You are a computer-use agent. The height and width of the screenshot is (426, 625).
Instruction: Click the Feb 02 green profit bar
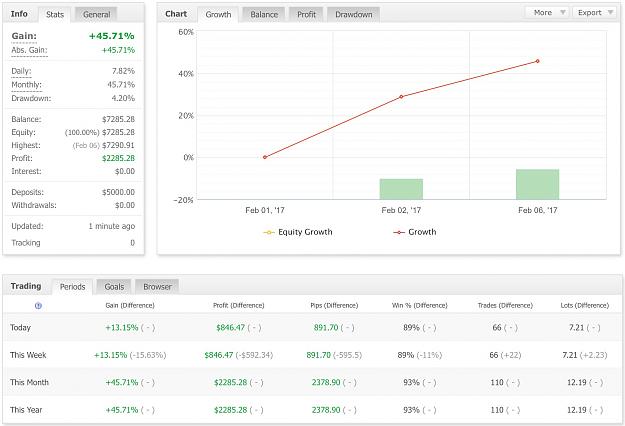tap(401, 189)
